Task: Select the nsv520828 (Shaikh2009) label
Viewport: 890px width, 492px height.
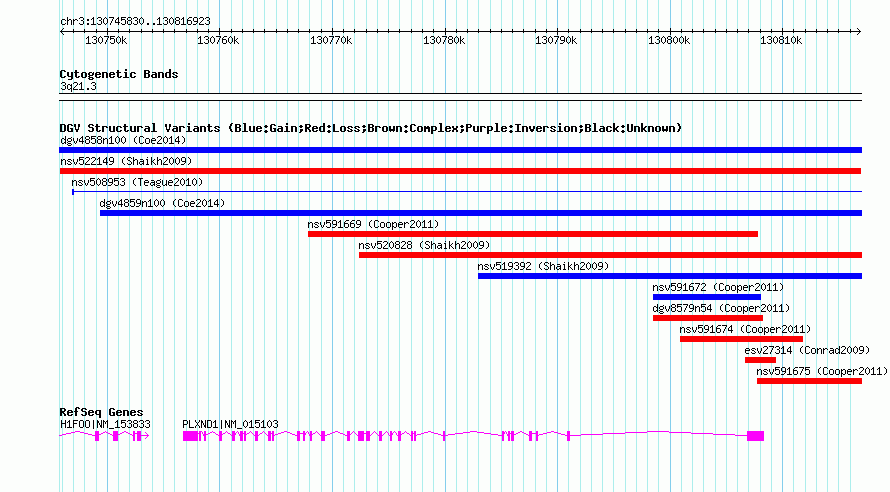Action: point(424,245)
